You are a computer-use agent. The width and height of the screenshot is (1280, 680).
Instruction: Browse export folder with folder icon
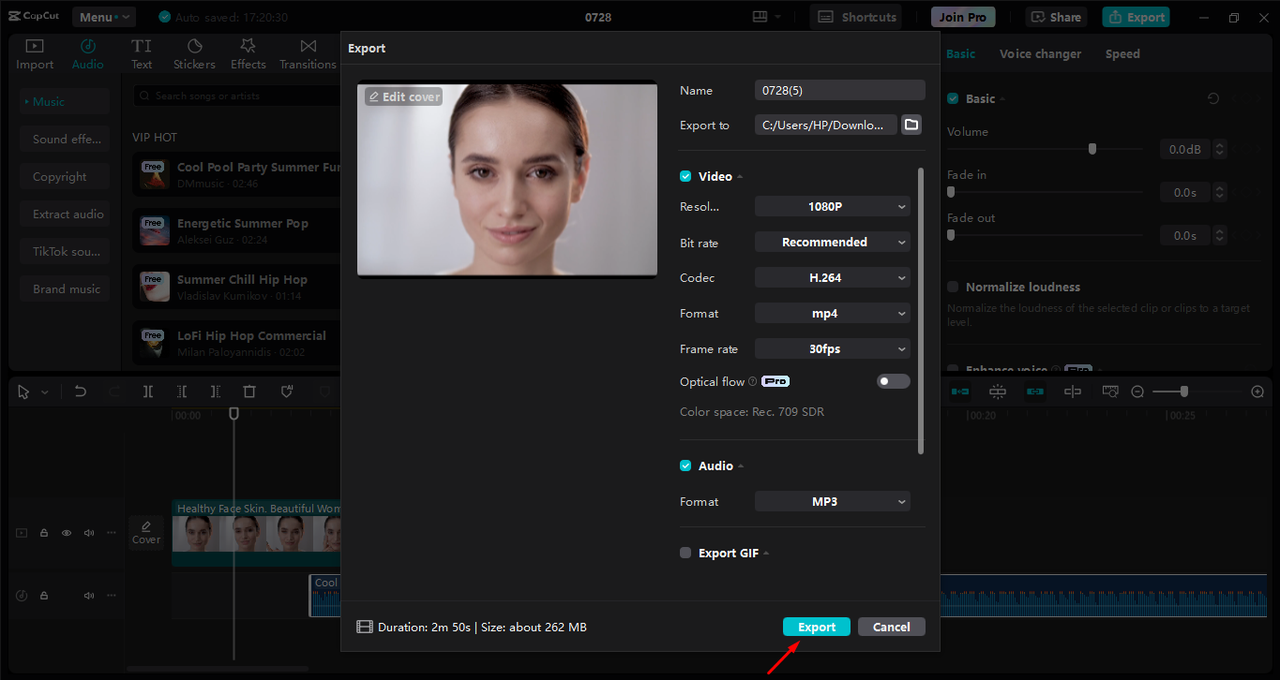[x=911, y=125]
